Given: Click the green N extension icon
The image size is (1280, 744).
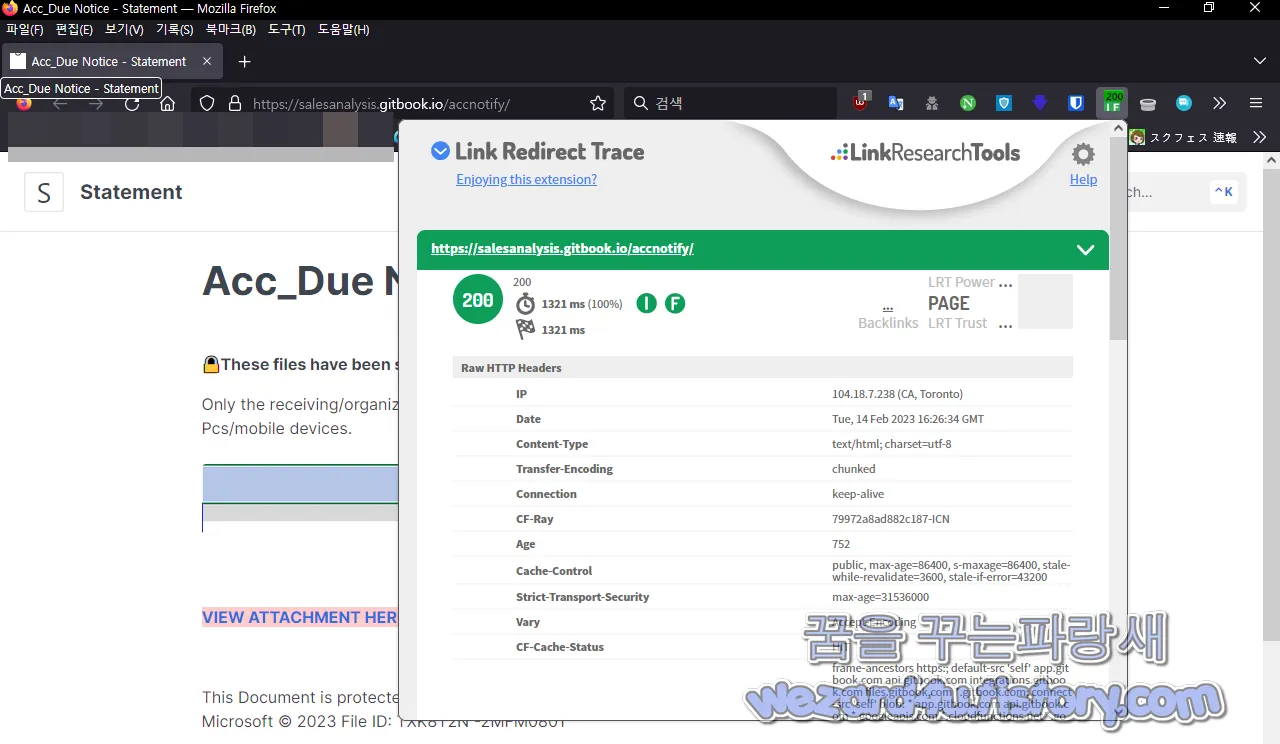Looking at the screenshot, I should coord(968,103).
